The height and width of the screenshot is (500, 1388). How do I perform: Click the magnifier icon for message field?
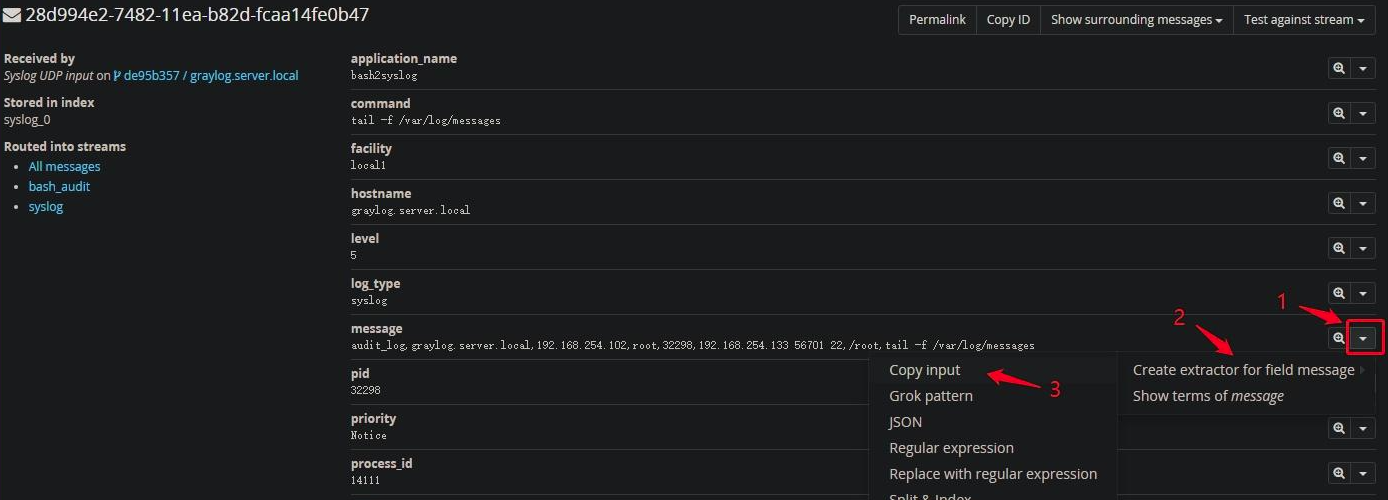pos(1338,339)
